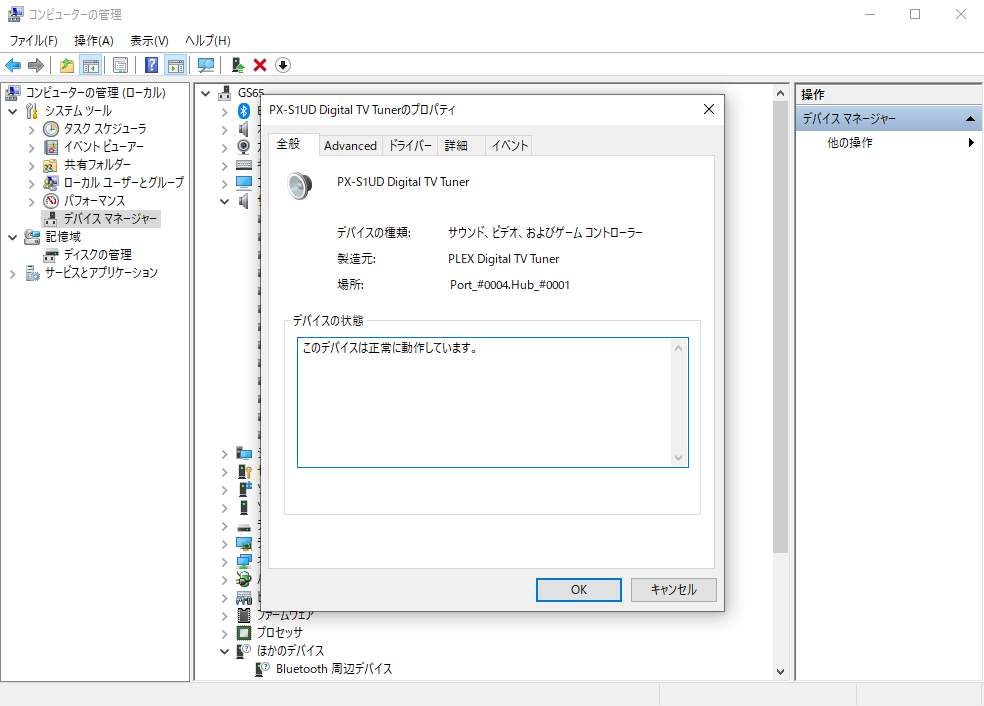
Task: Open the ファイル(F) menu
Action: (33, 41)
